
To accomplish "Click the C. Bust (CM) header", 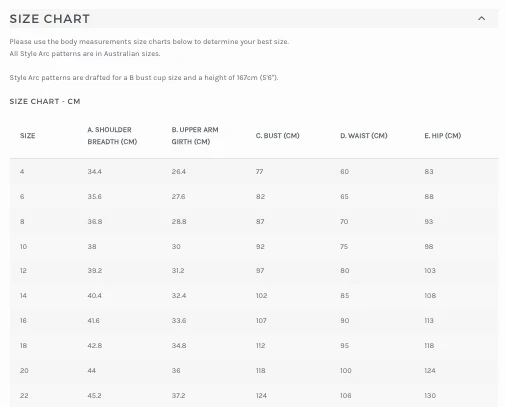I will click(x=278, y=136).
